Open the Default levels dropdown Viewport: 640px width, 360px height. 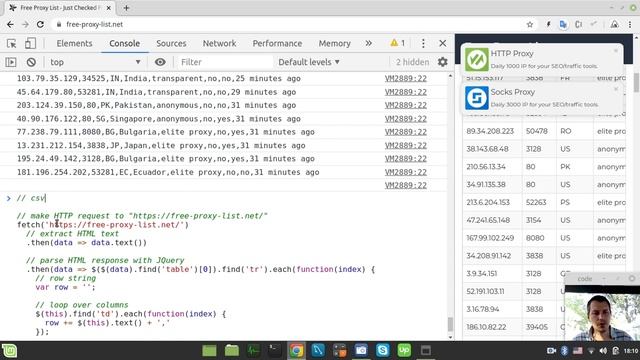click(x=309, y=62)
